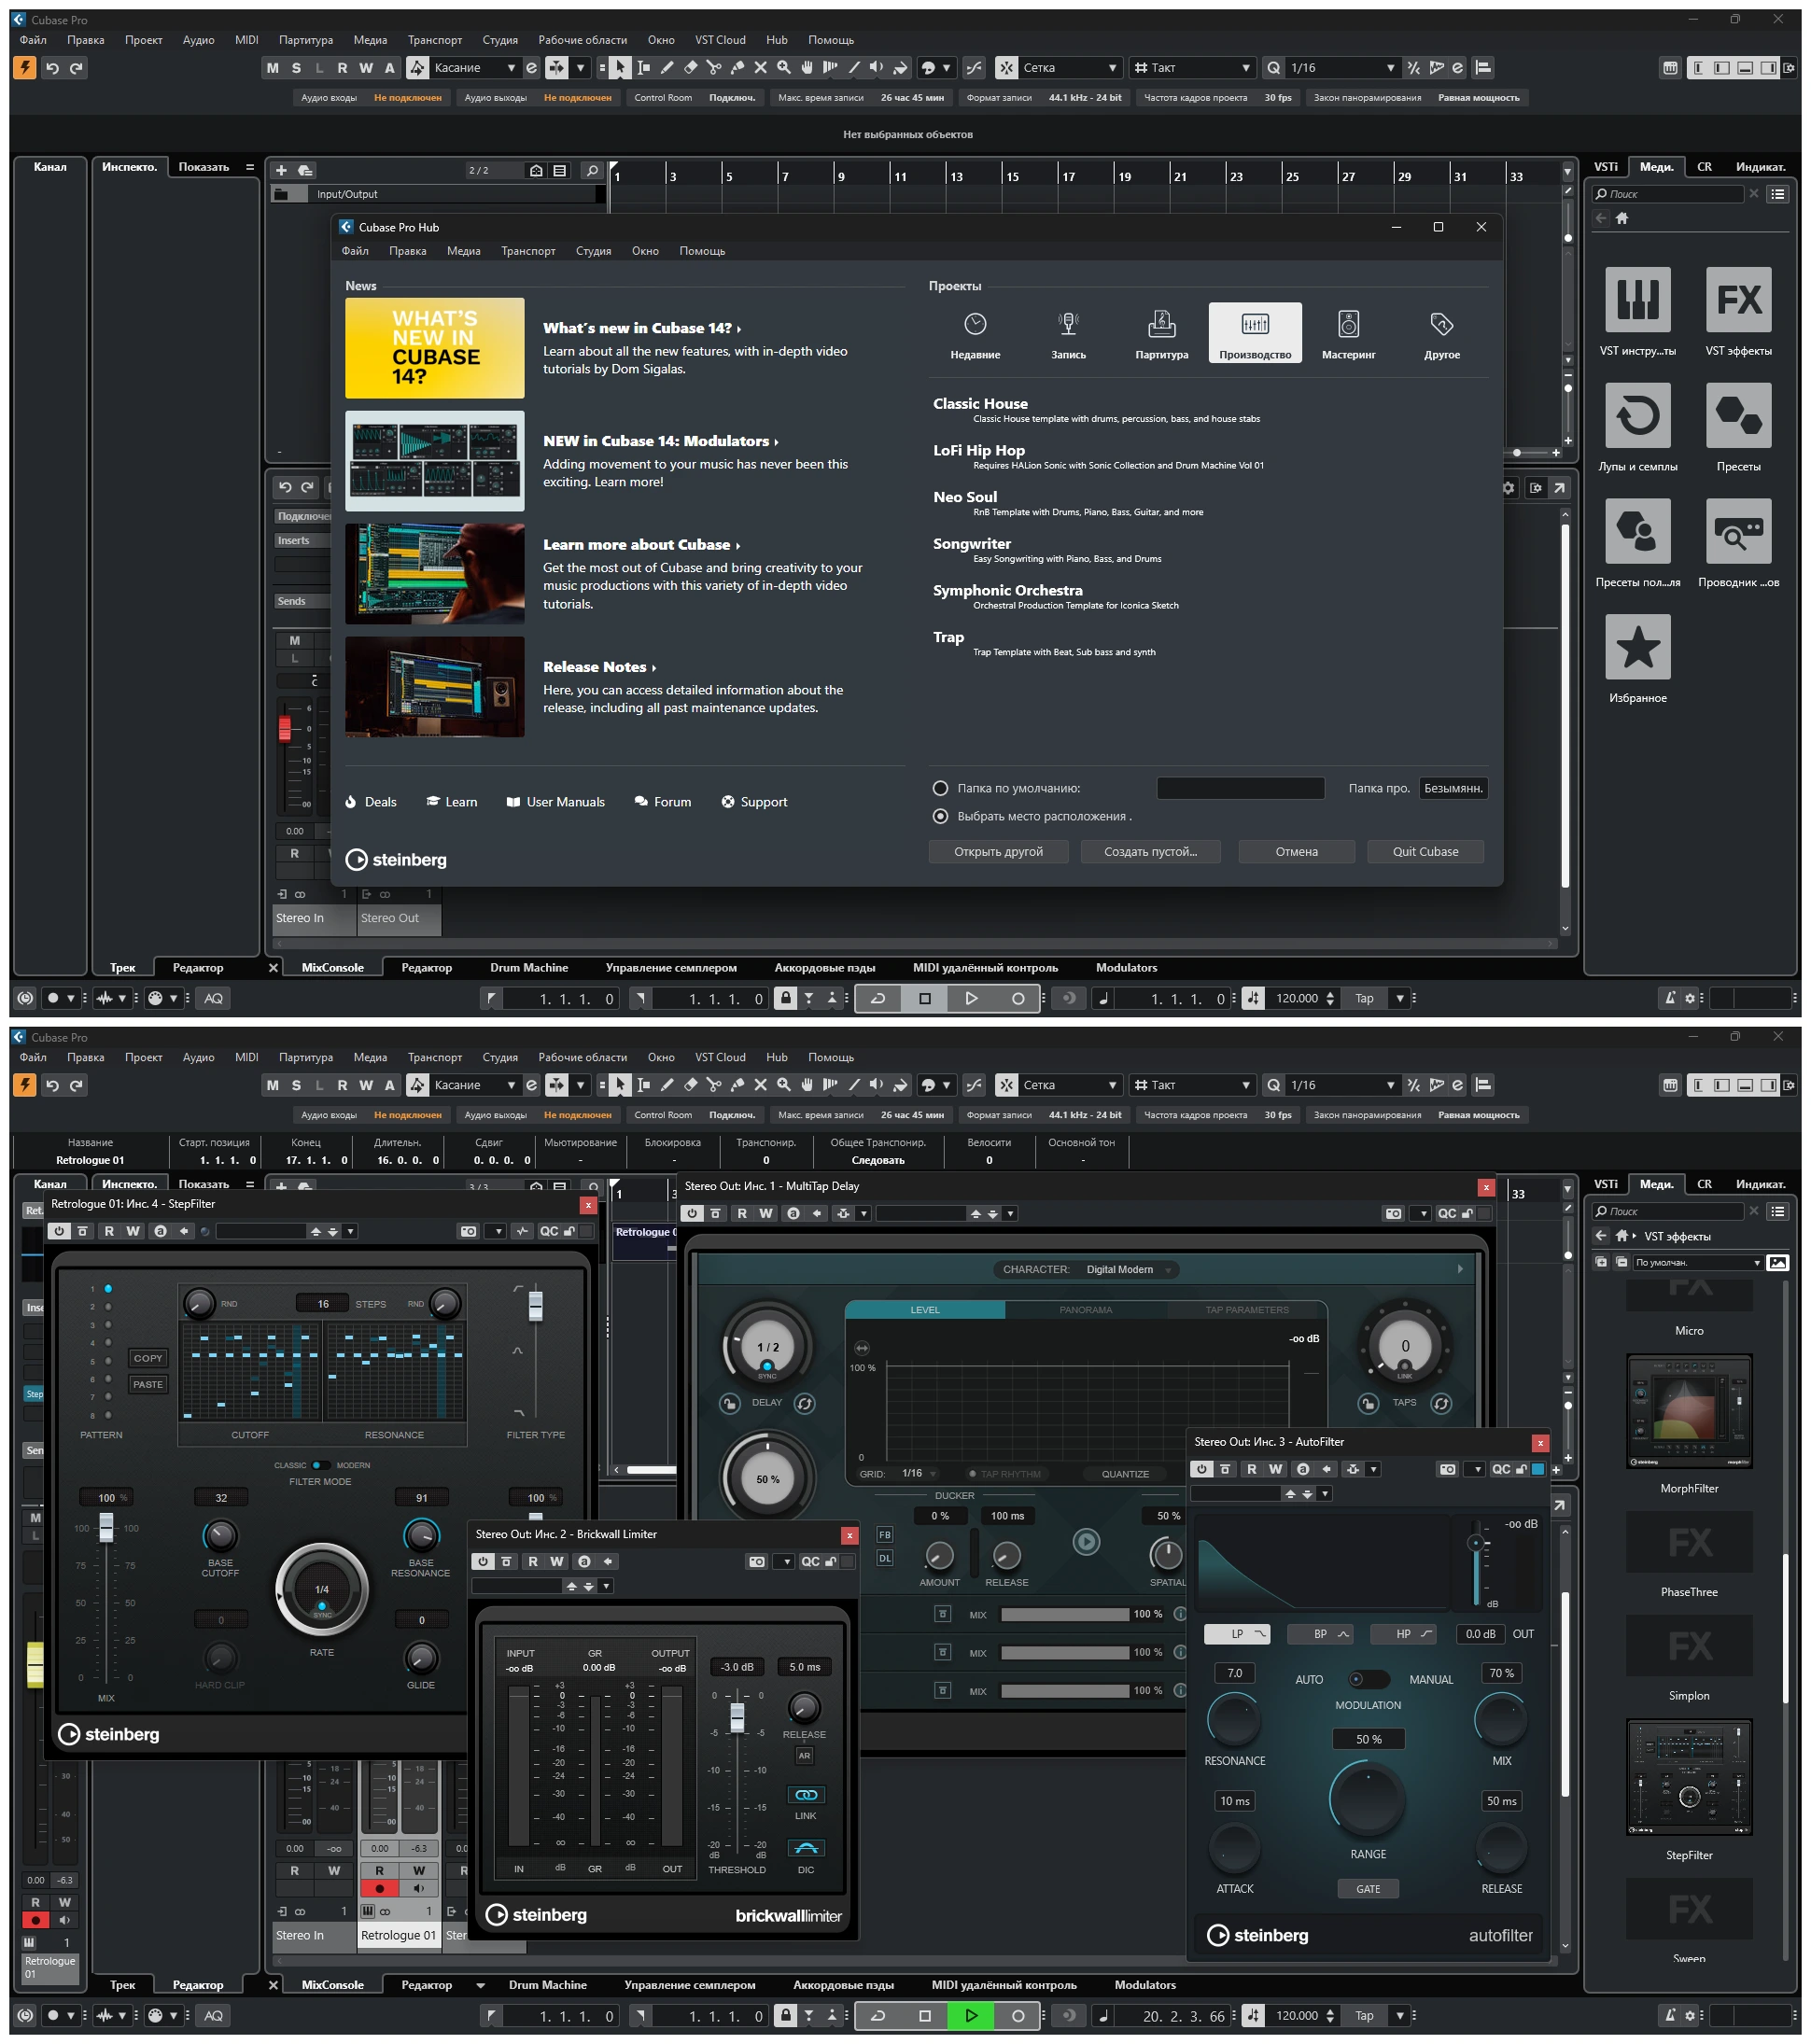Open the Недавние category in Hub

[x=975, y=334]
